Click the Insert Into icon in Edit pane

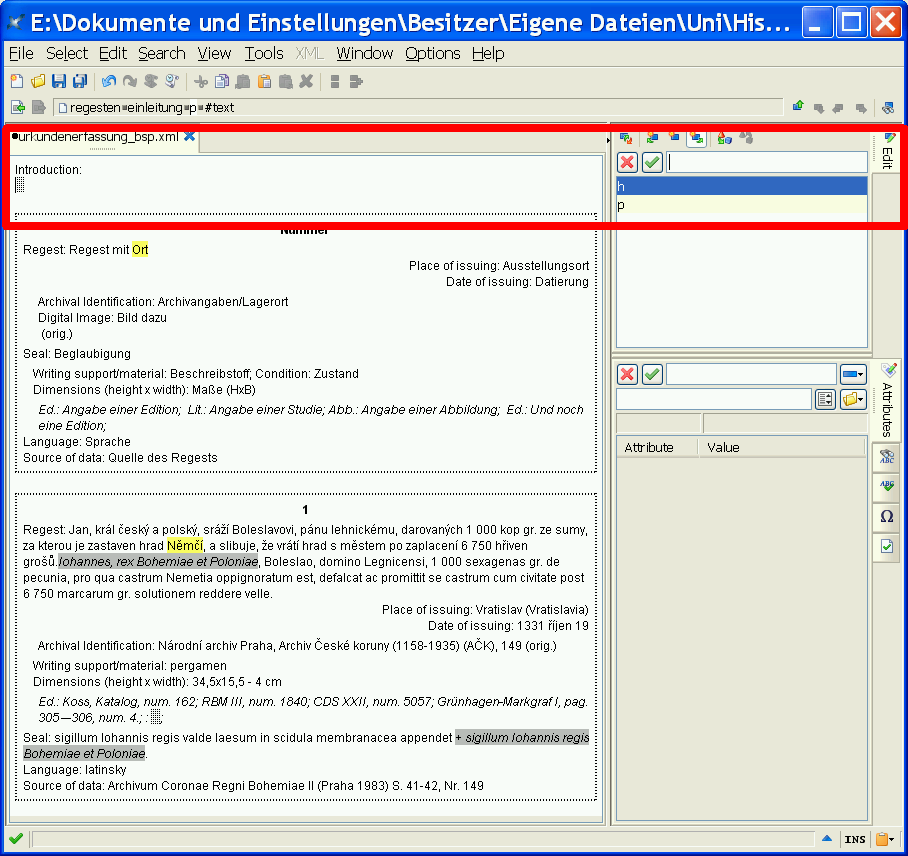point(674,138)
